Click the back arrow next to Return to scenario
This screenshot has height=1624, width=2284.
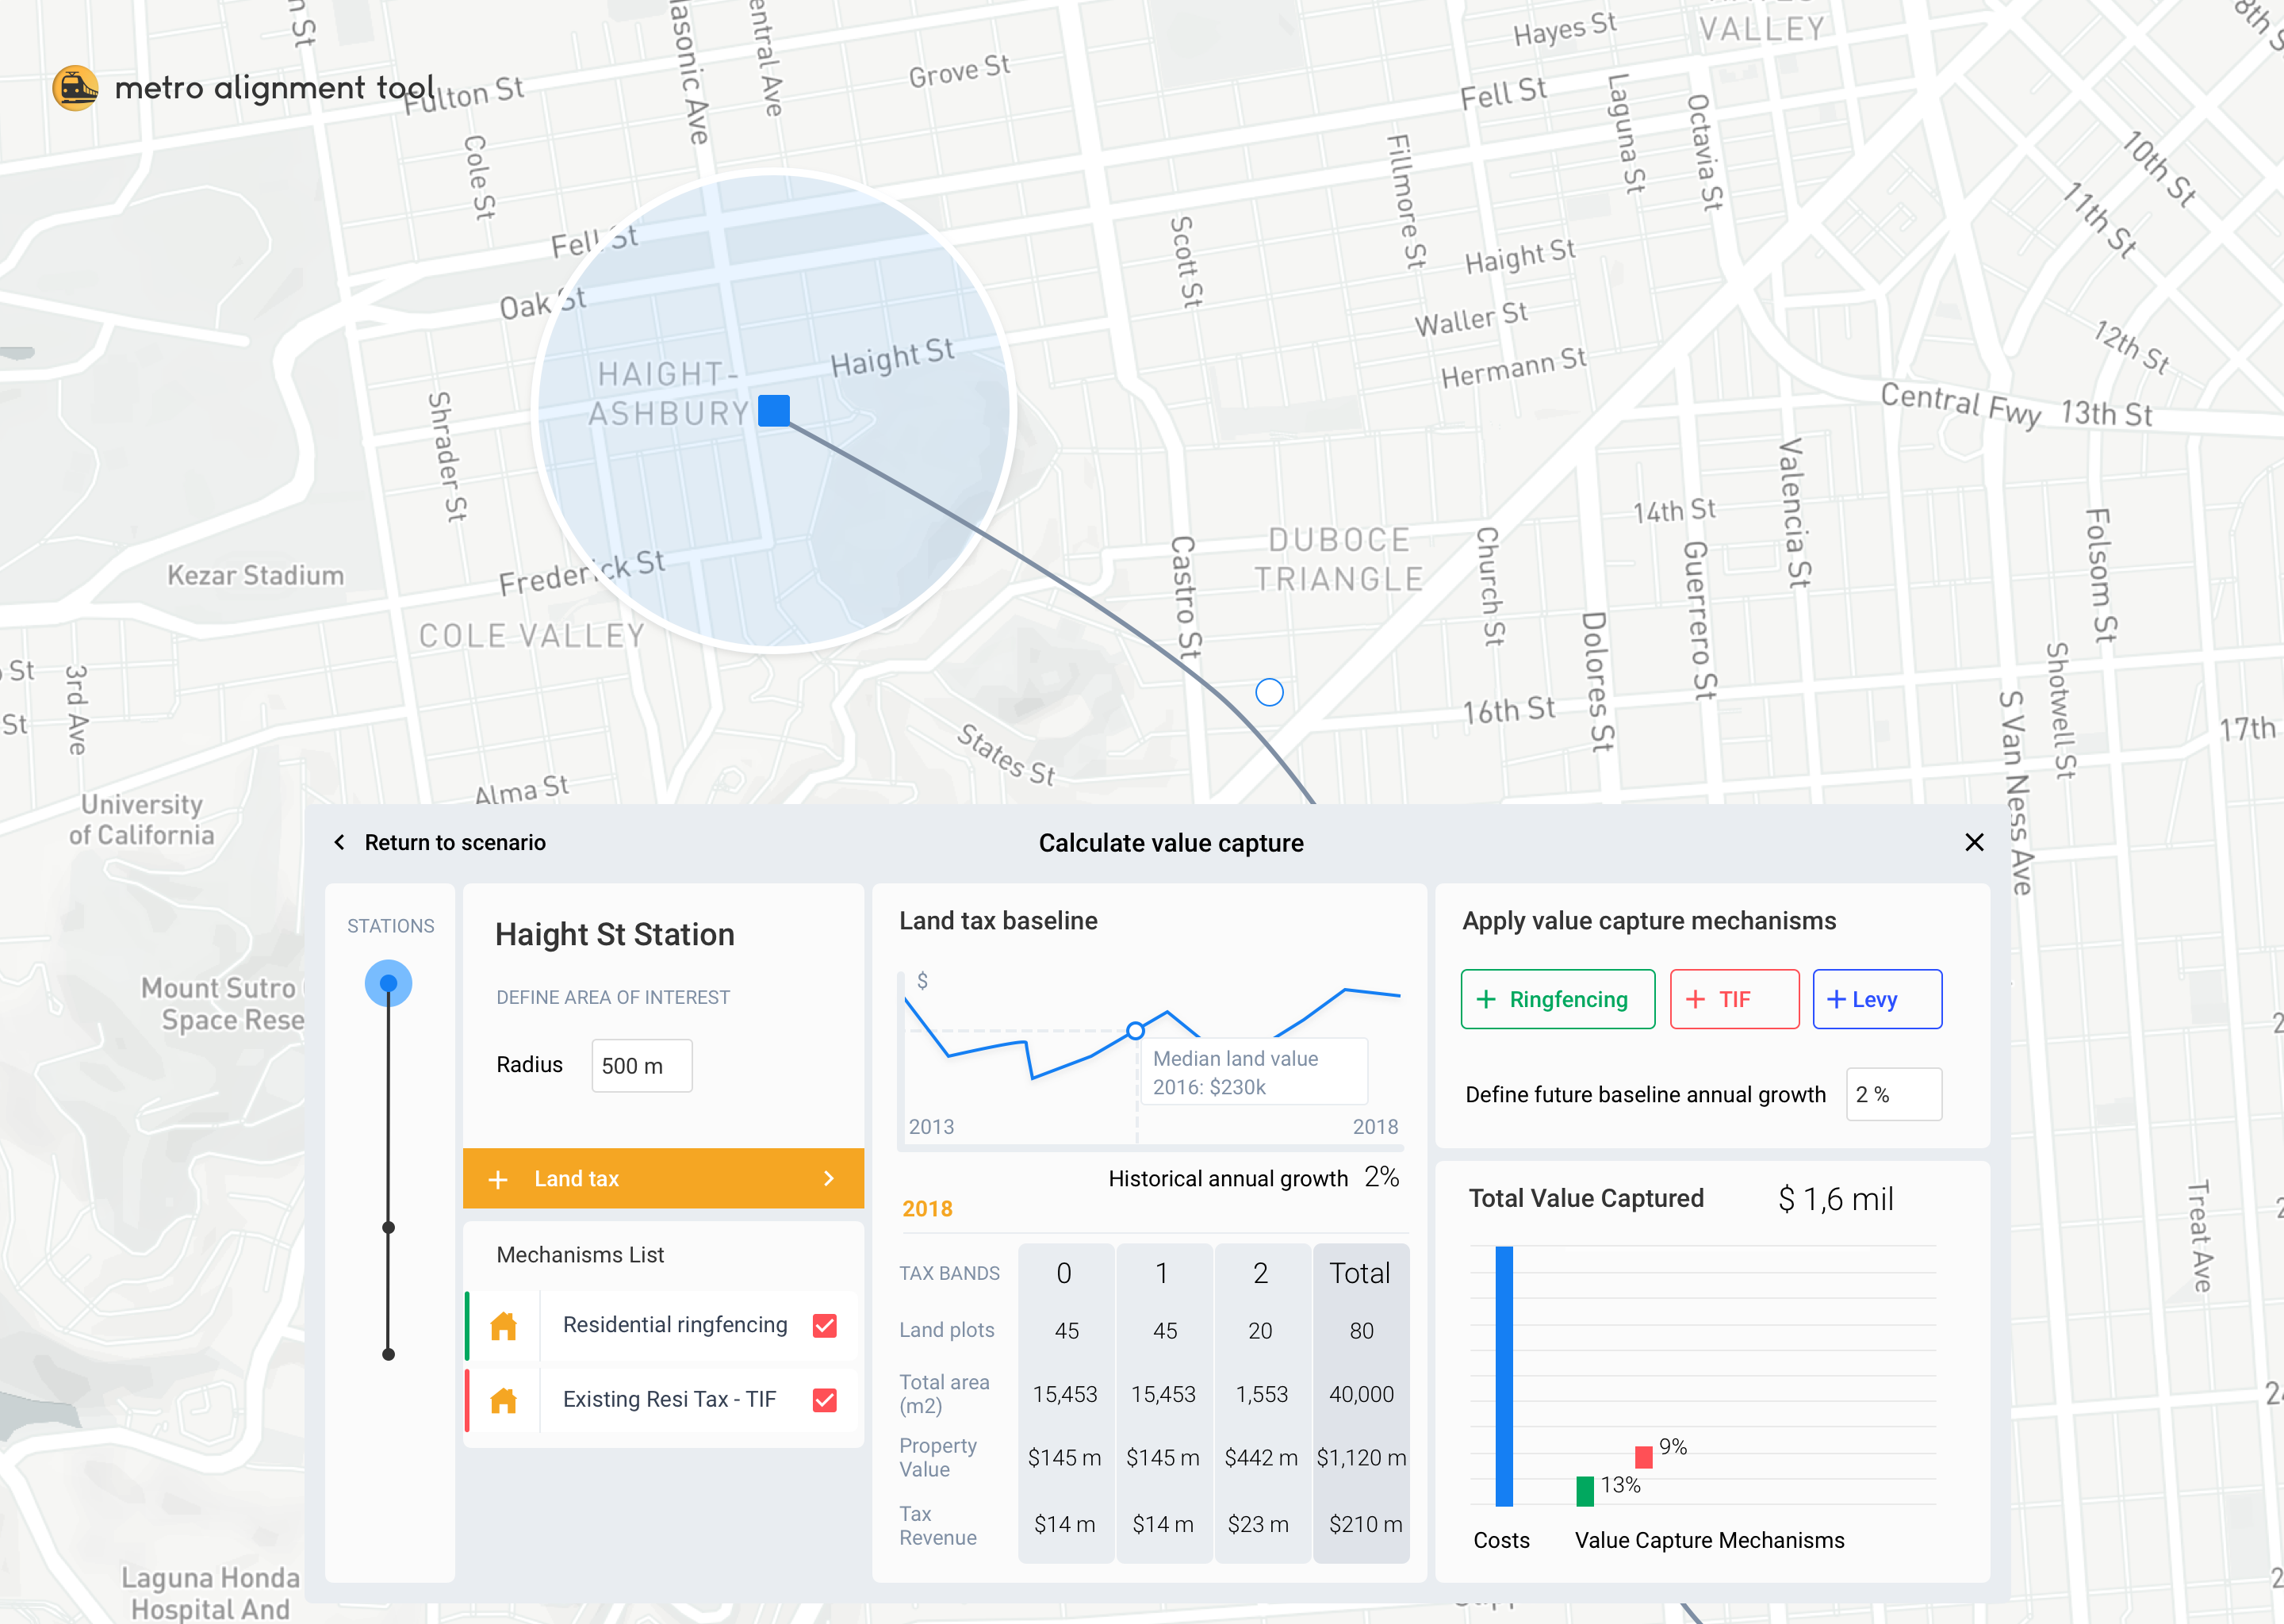tap(340, 842)
